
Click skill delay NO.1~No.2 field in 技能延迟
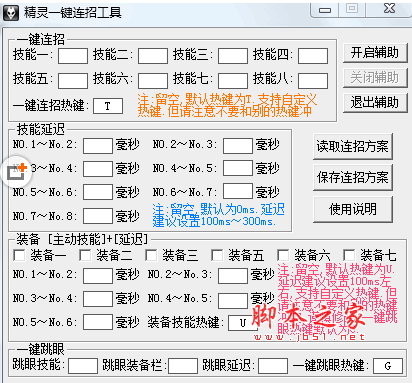coord(98,146)
